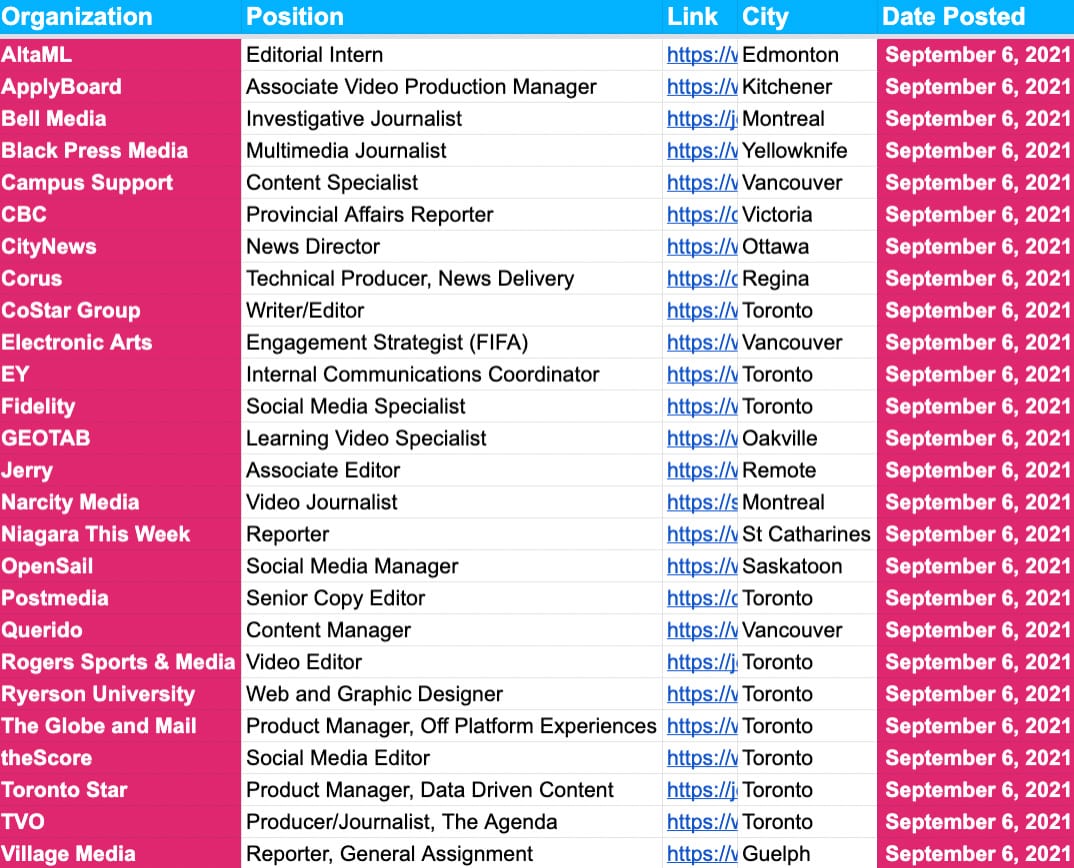Select the Rogers Sports & Media cell
This screenshot has width=1074, height=868.
tap(118, 662)
